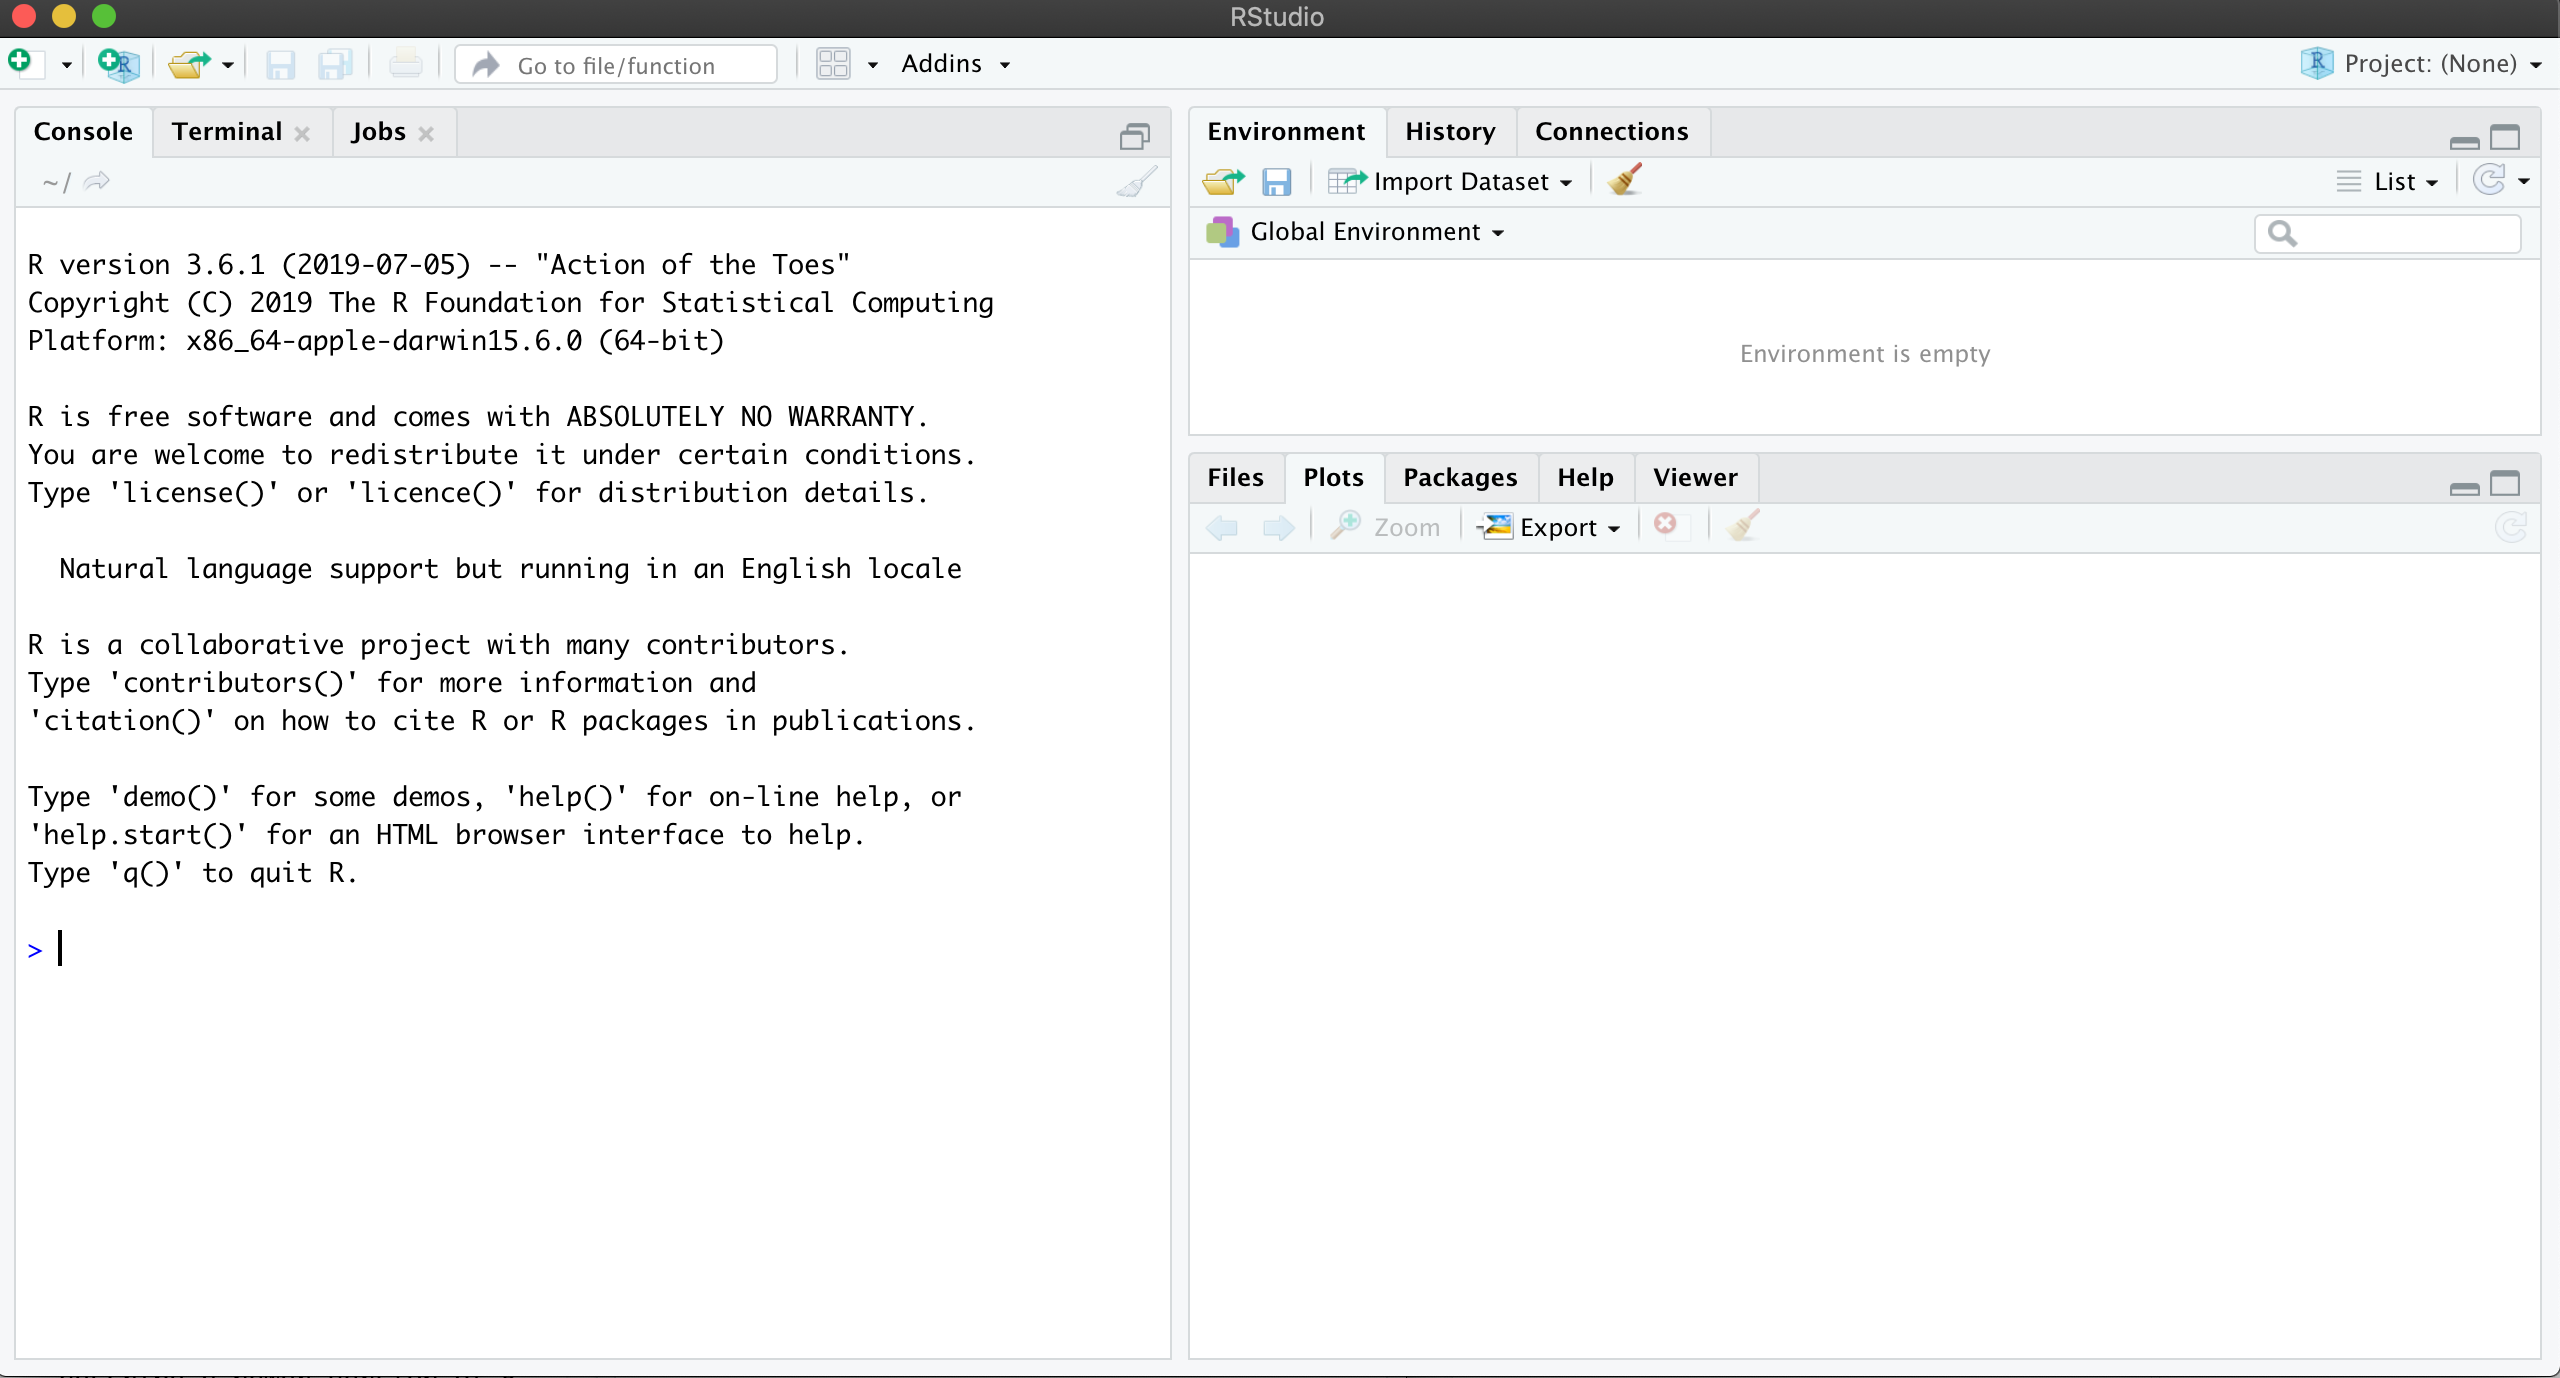The image size is (2560, 1378).
Task: Clear environment objects with broom
Action: click(1624, 180)
